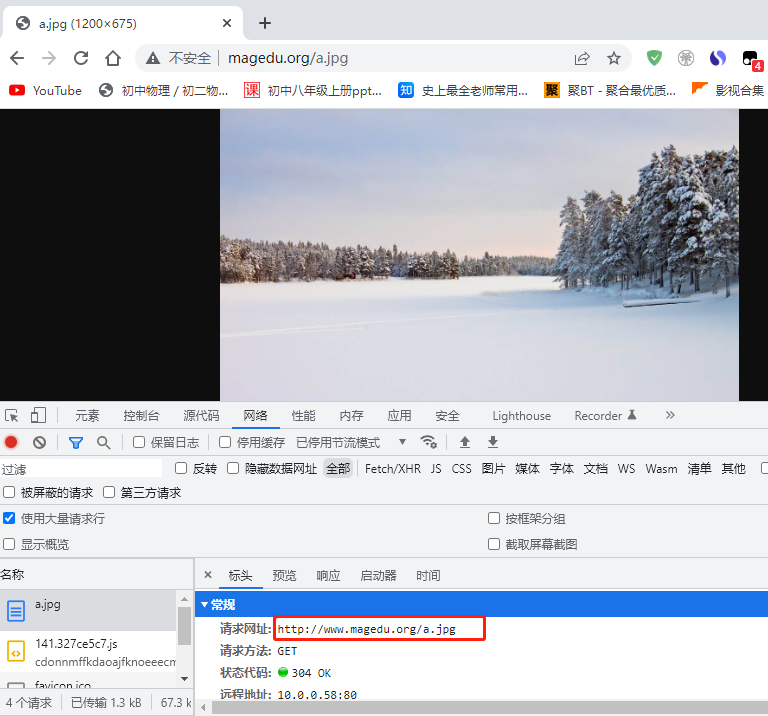Toggle the 截取屏幕截图 checkbox
This screenshot has width=768, height=716.
[494, 544]
